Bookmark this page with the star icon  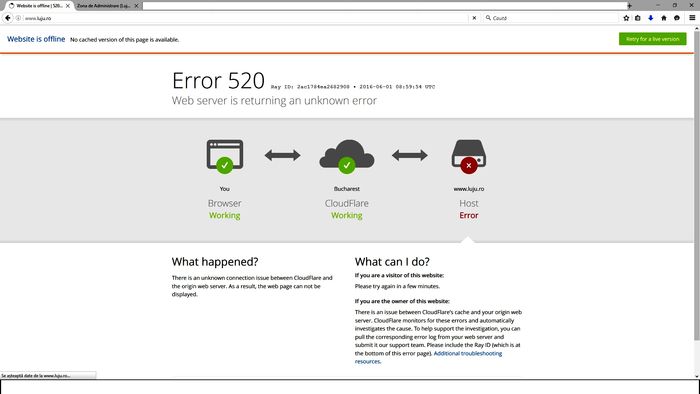[x=626, y=18]
